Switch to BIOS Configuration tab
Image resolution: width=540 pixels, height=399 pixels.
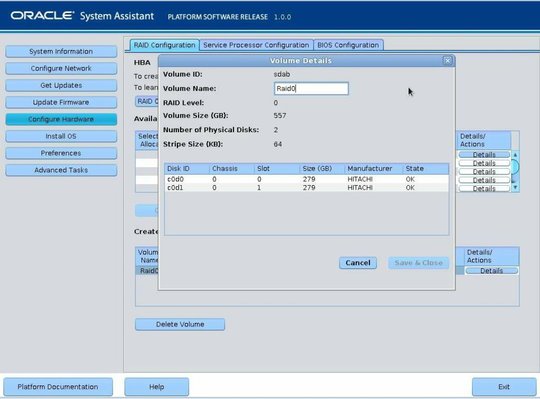(x=348, y=45)
